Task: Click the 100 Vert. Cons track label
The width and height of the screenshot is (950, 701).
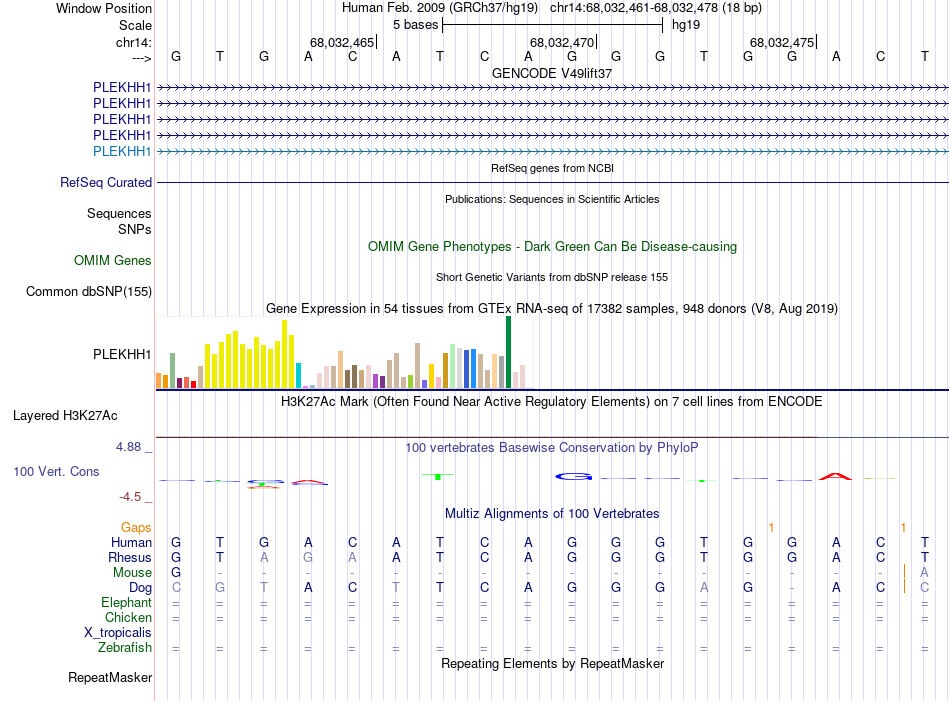Action: [x=56, y=471]
